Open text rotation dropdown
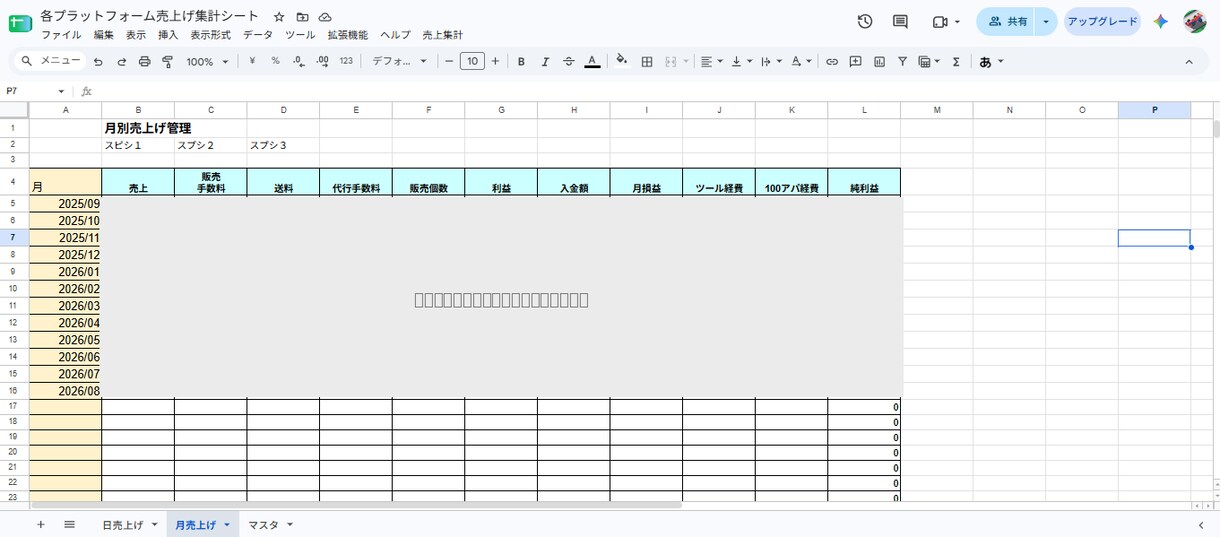 point(801,61)
